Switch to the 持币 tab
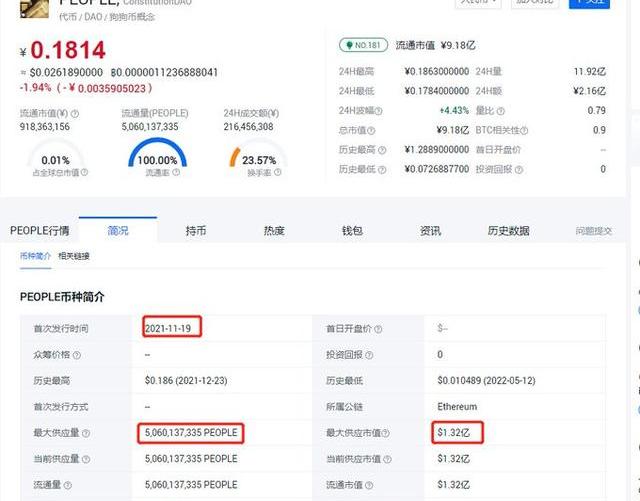Viewport: 640px width, 501px height. (196, 231)
